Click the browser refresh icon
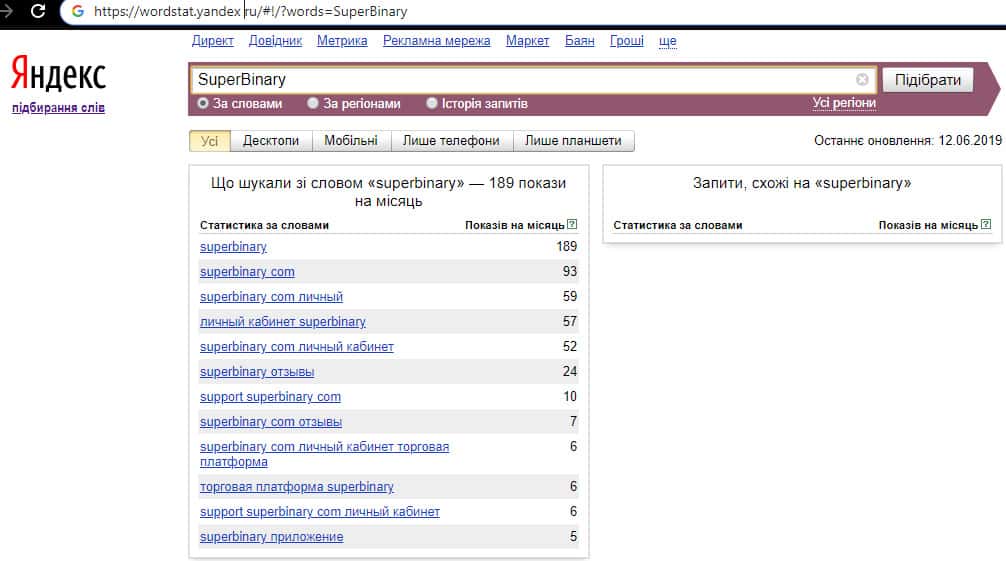The image size is (1006, 561). (37, 12)
